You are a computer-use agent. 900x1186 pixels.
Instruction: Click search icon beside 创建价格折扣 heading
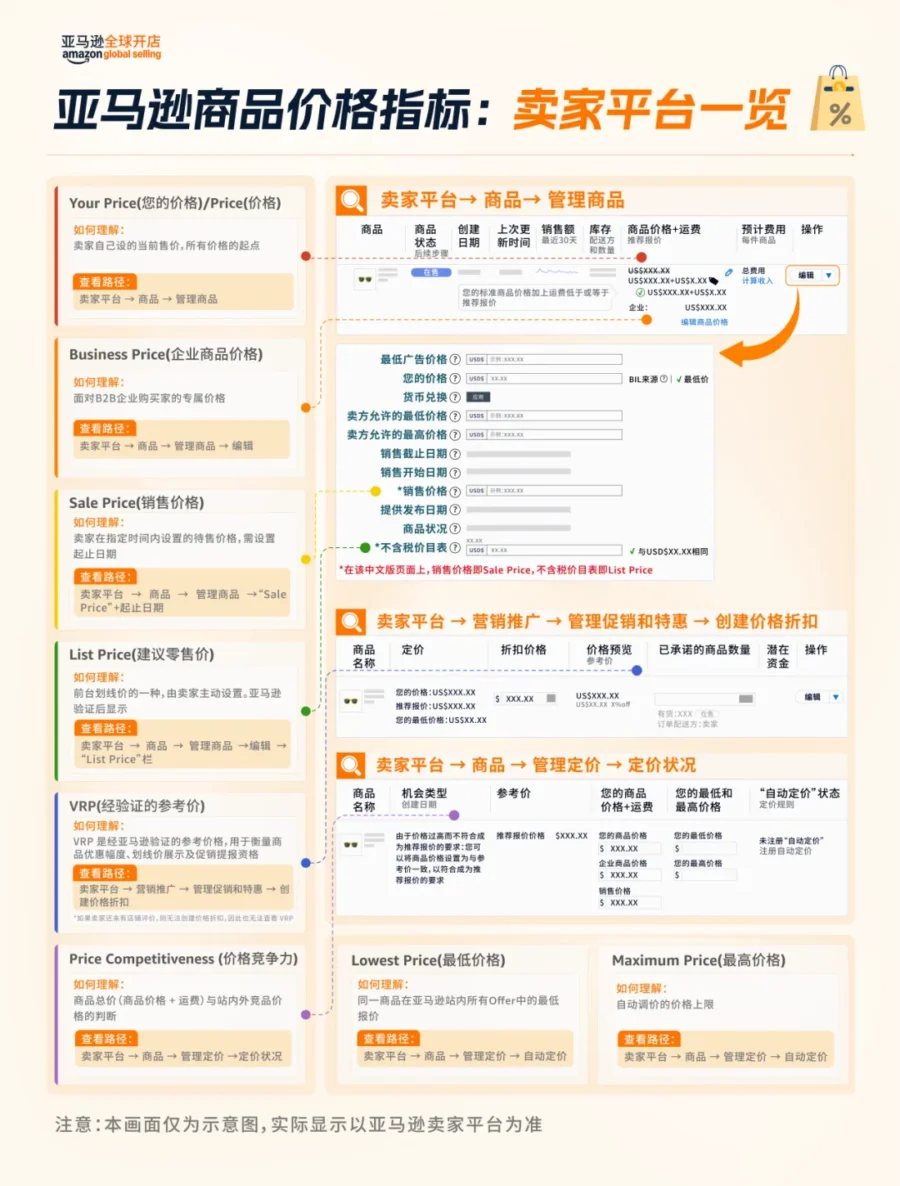pyautogui.click(x=351, y=622)
